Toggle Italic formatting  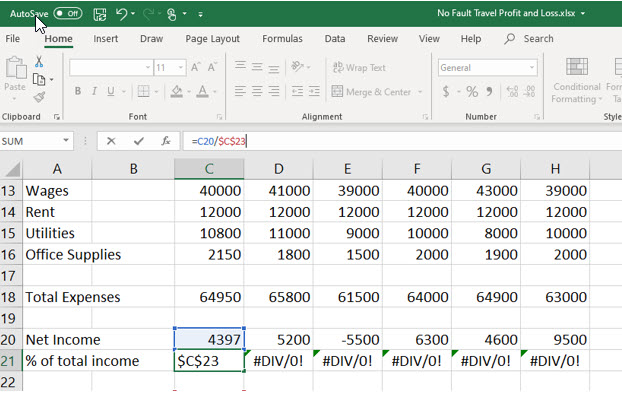coord(94,91)
